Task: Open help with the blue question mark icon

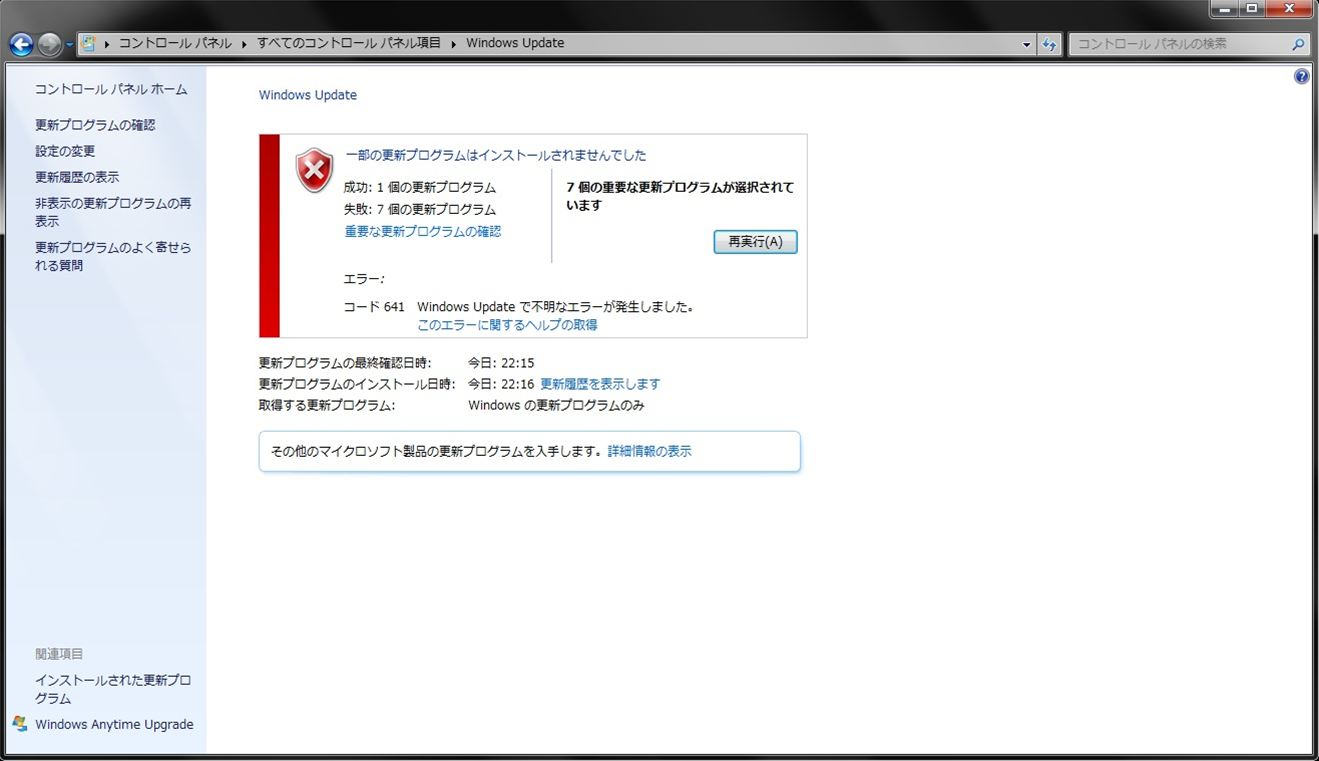Action: pyautogui.click(x=1301, y=76)
